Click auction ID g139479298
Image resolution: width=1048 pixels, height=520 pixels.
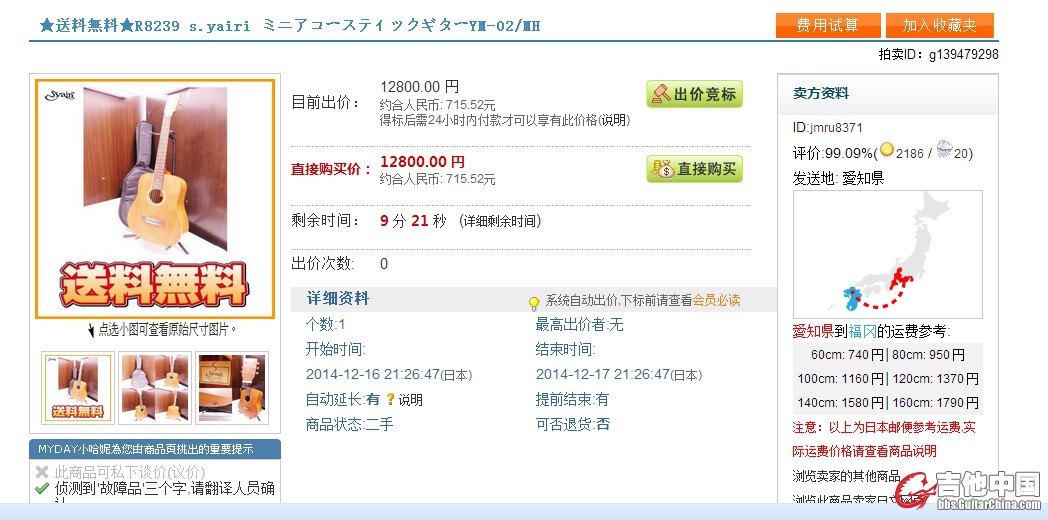tap(964, 55)
